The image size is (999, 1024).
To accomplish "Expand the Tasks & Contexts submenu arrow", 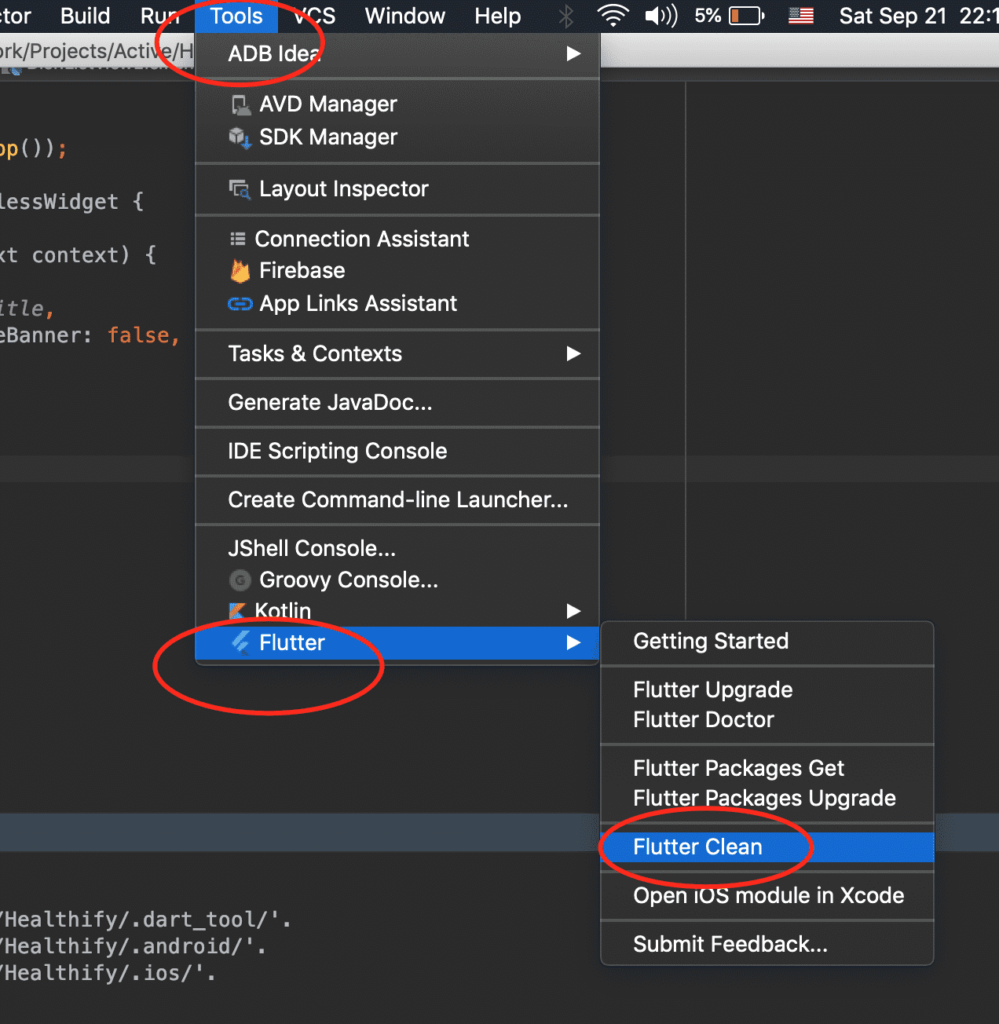I will [573, 354].
